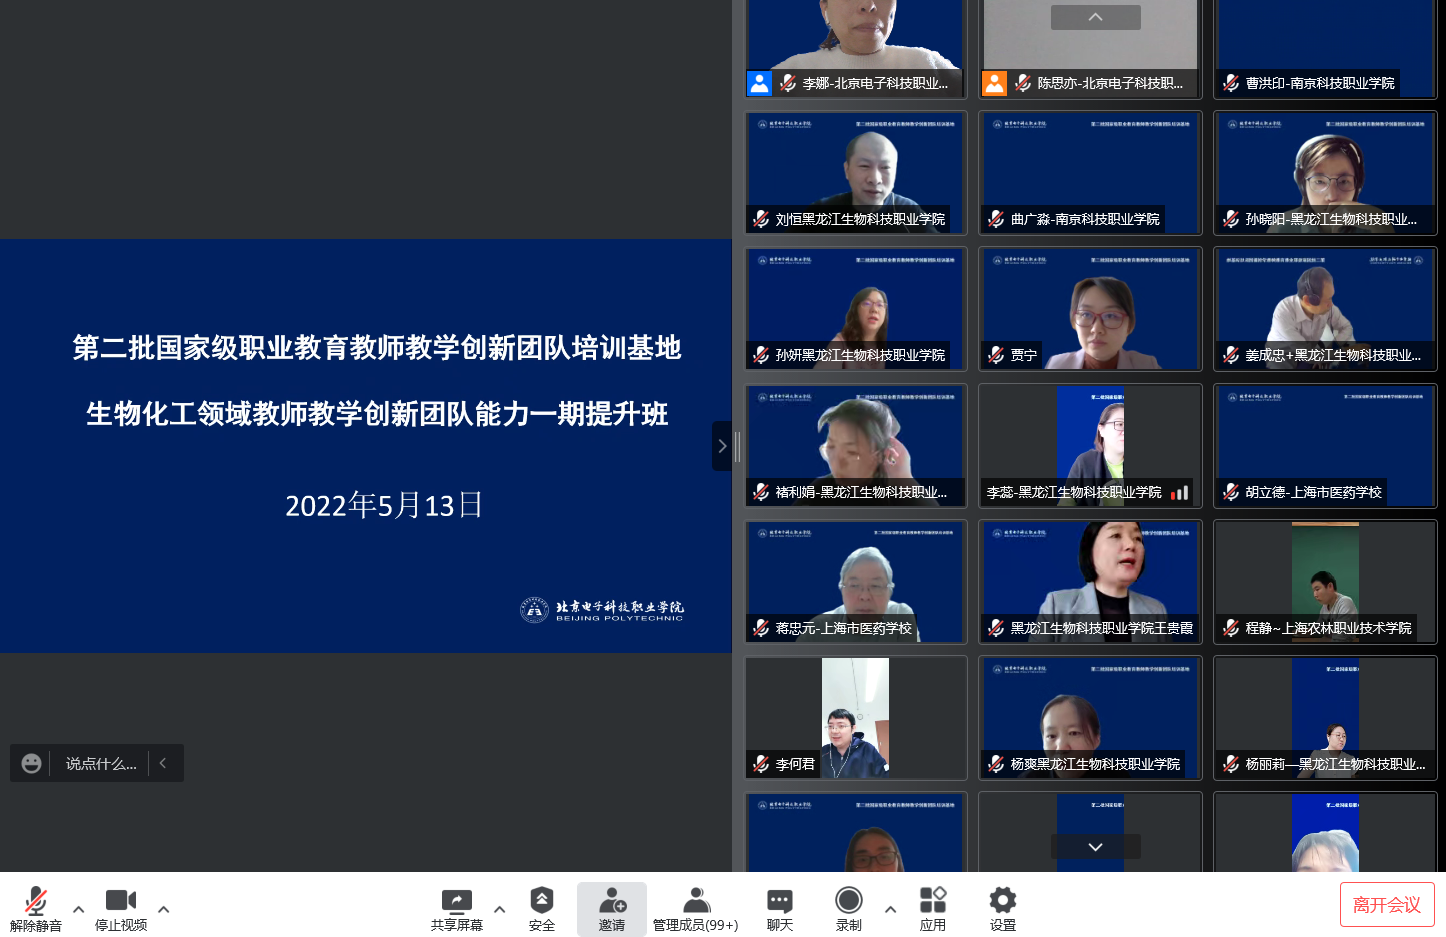Unmute microphone with 解除静音 button

tap(36, 908)
